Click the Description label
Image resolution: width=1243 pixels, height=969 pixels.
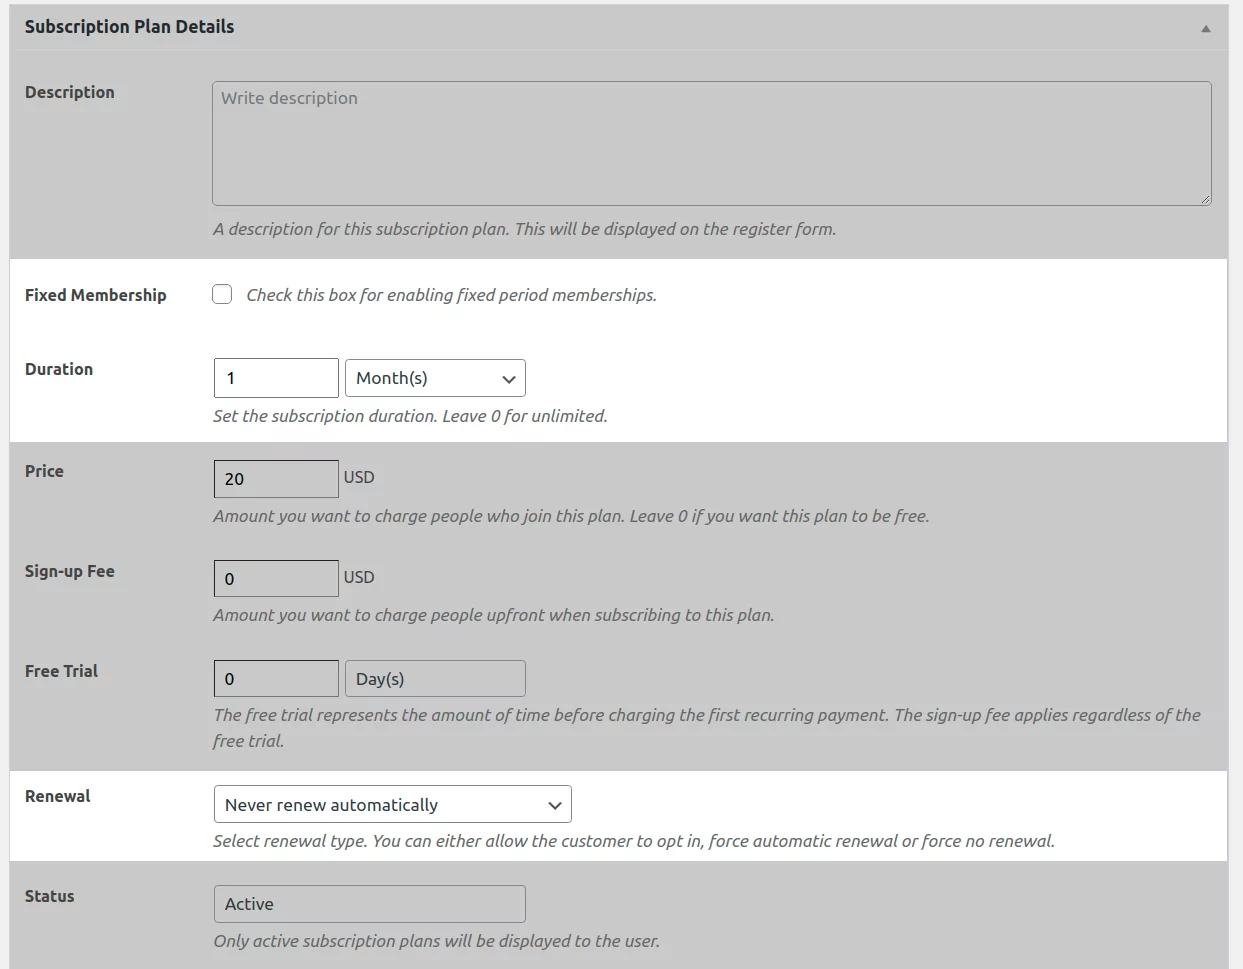click(70, 92)
